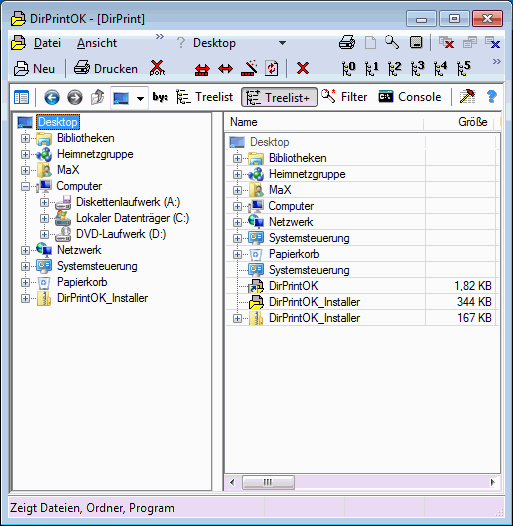Select Diskettenlaufwerk (A:) in tree
The image size is (513, 526).
[x=128, y=202]
